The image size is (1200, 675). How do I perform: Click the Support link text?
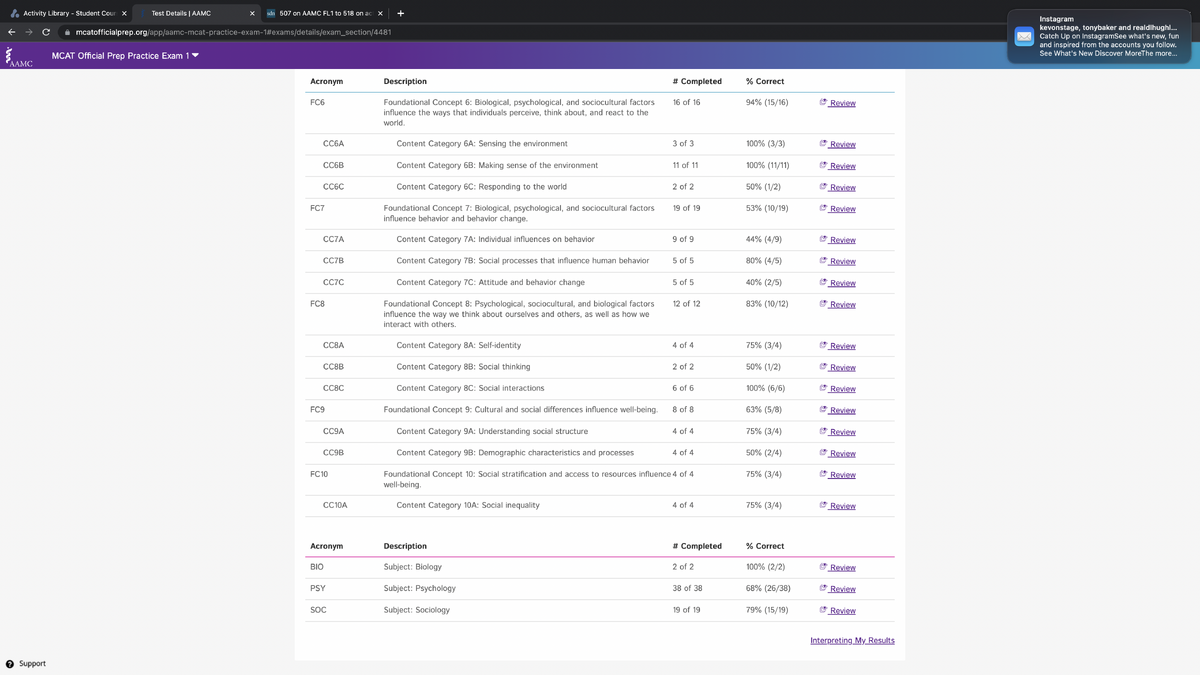point(32,664)
